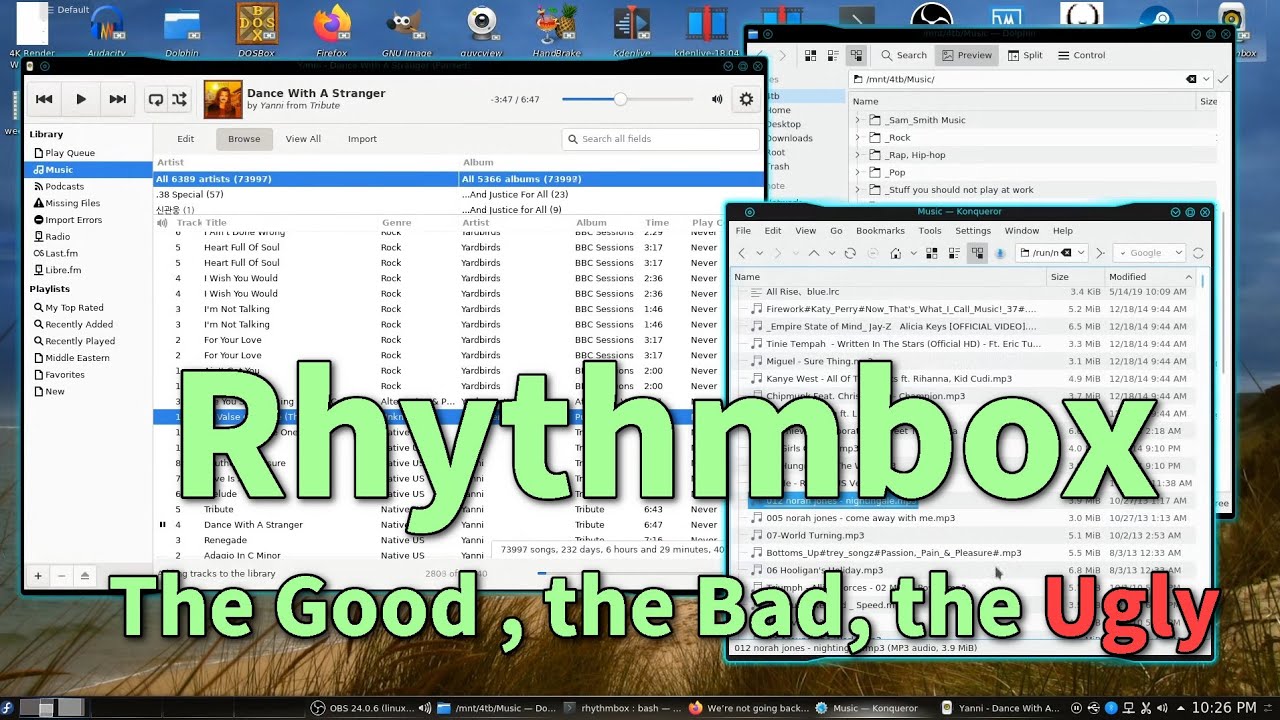Click the Konqueror Home icon
The height and width of the screenshot is (720, 1280).
click(x=897, y=254)
